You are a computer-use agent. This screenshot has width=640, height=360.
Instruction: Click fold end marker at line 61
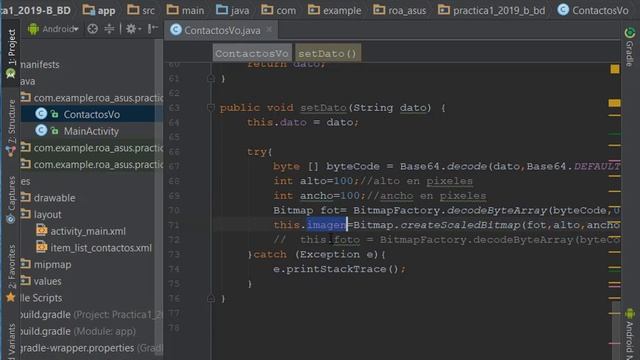211,78
